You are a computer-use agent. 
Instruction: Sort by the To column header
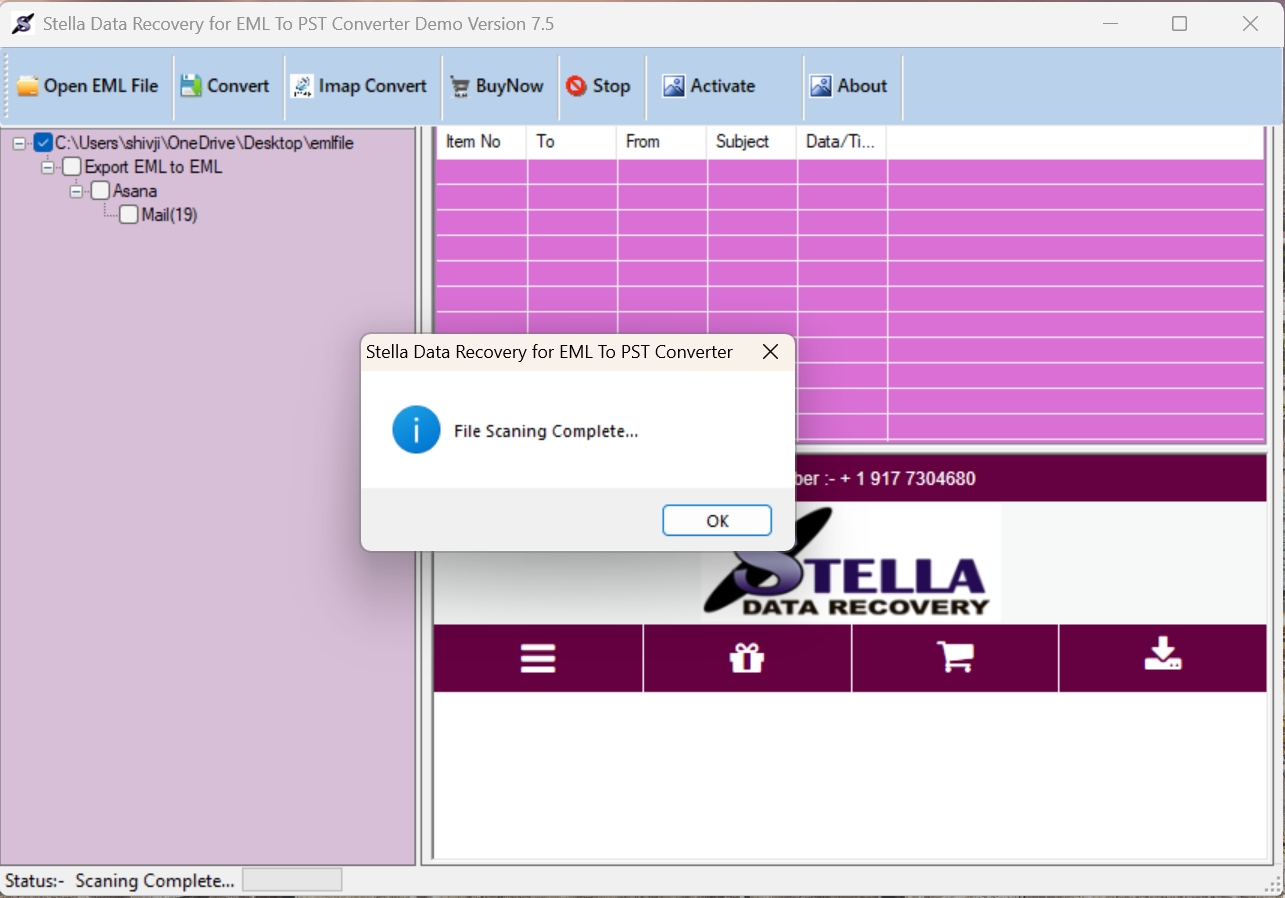tap(572, 142)
